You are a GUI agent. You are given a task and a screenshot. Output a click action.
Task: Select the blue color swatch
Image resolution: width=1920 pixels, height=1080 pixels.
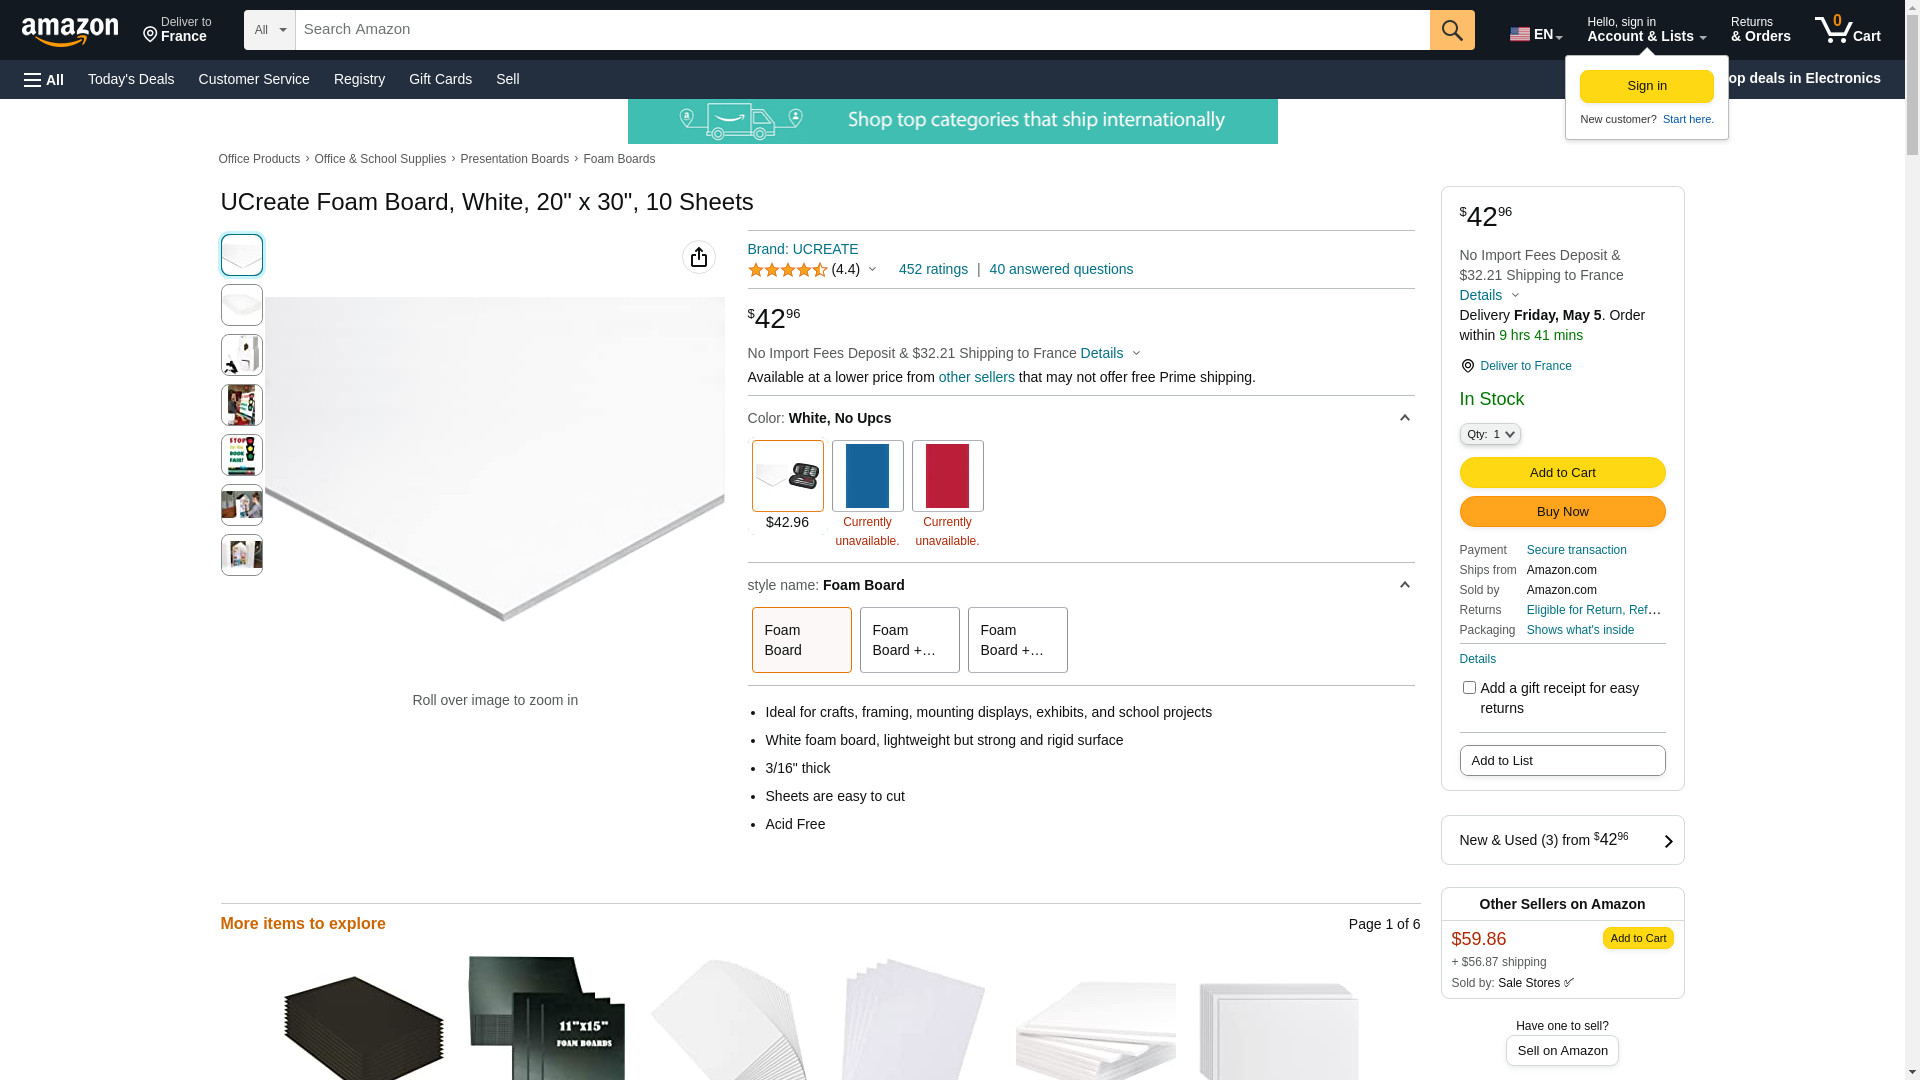[x=867, y=476]
